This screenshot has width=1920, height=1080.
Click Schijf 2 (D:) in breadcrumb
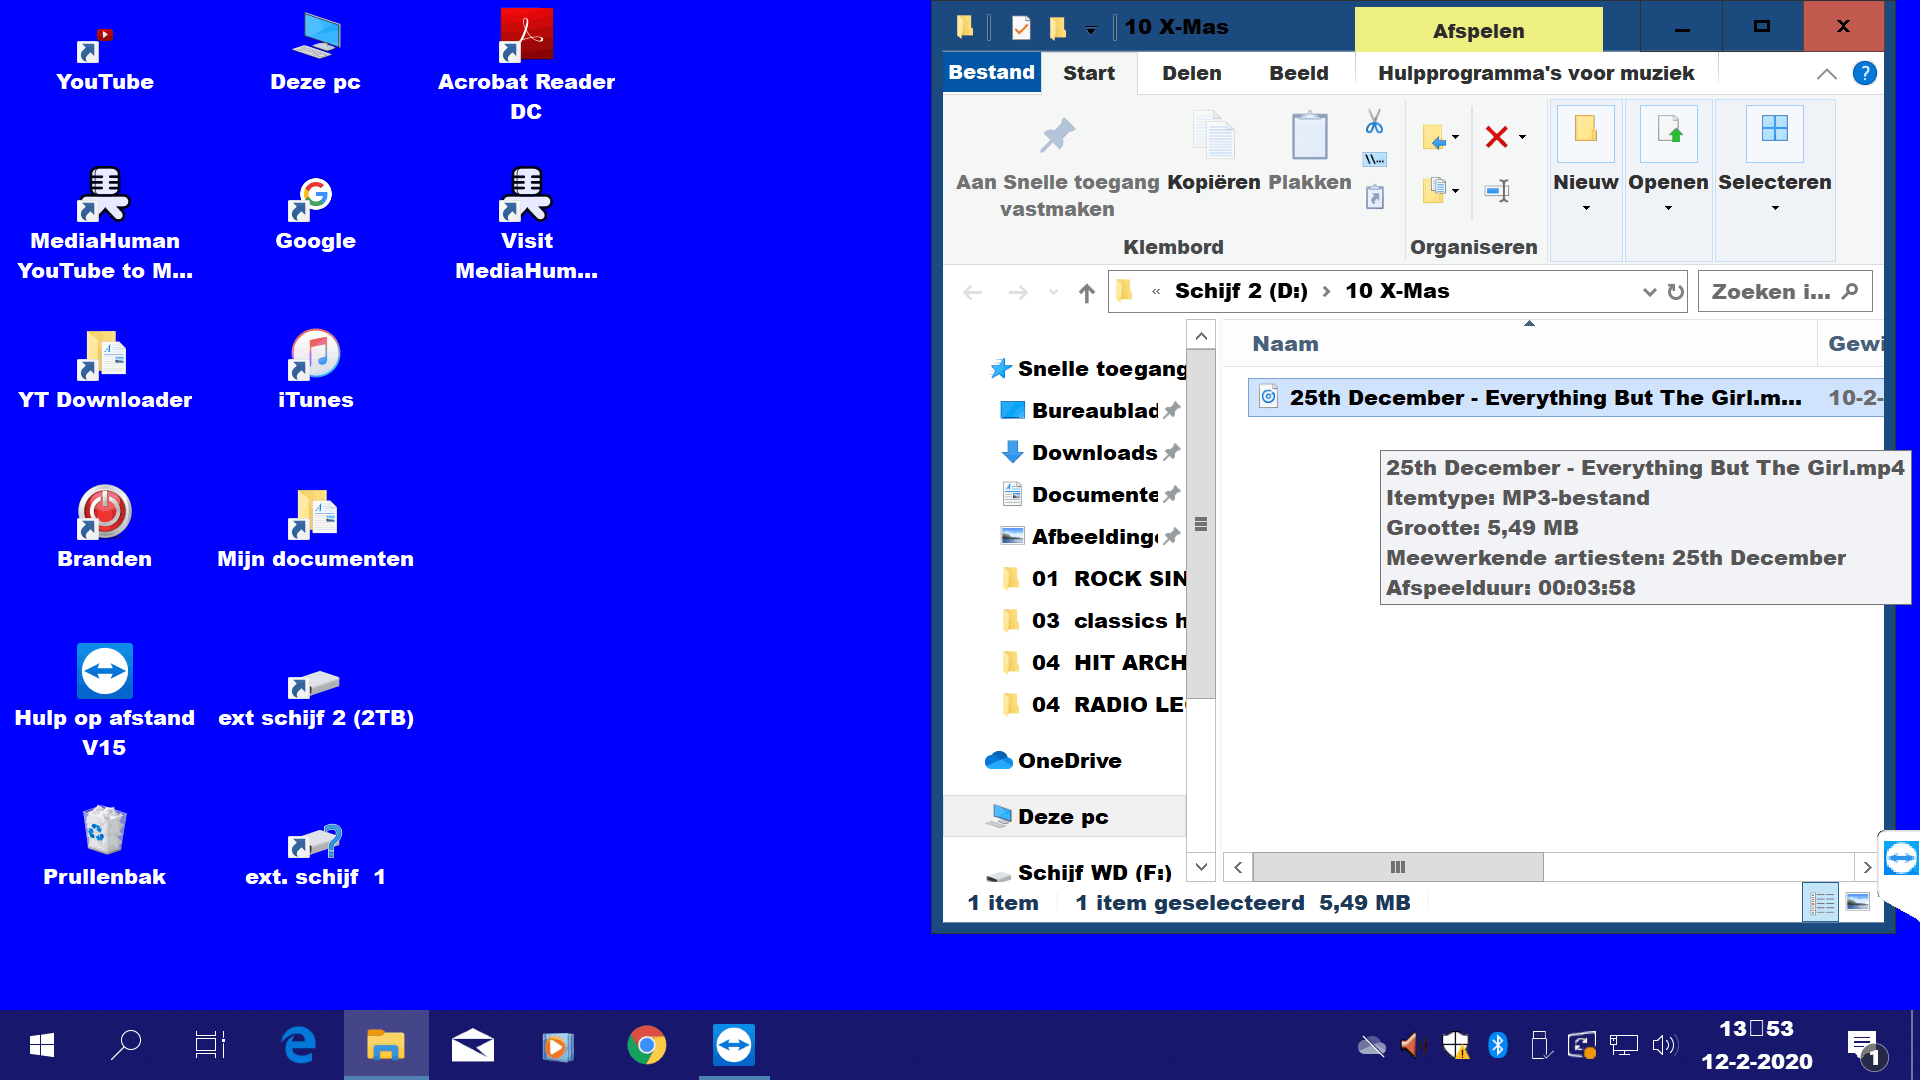tap(1241, 291)
